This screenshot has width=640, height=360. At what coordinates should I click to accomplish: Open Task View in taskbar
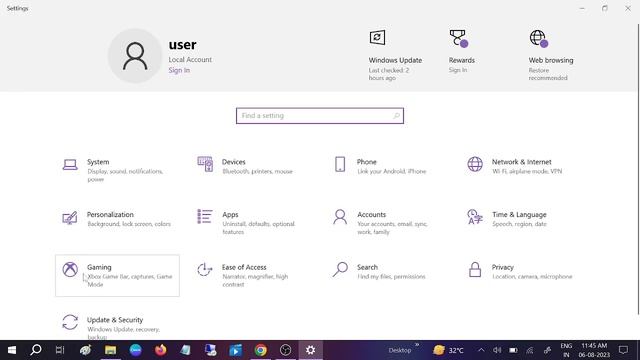[x=60, y=350]
